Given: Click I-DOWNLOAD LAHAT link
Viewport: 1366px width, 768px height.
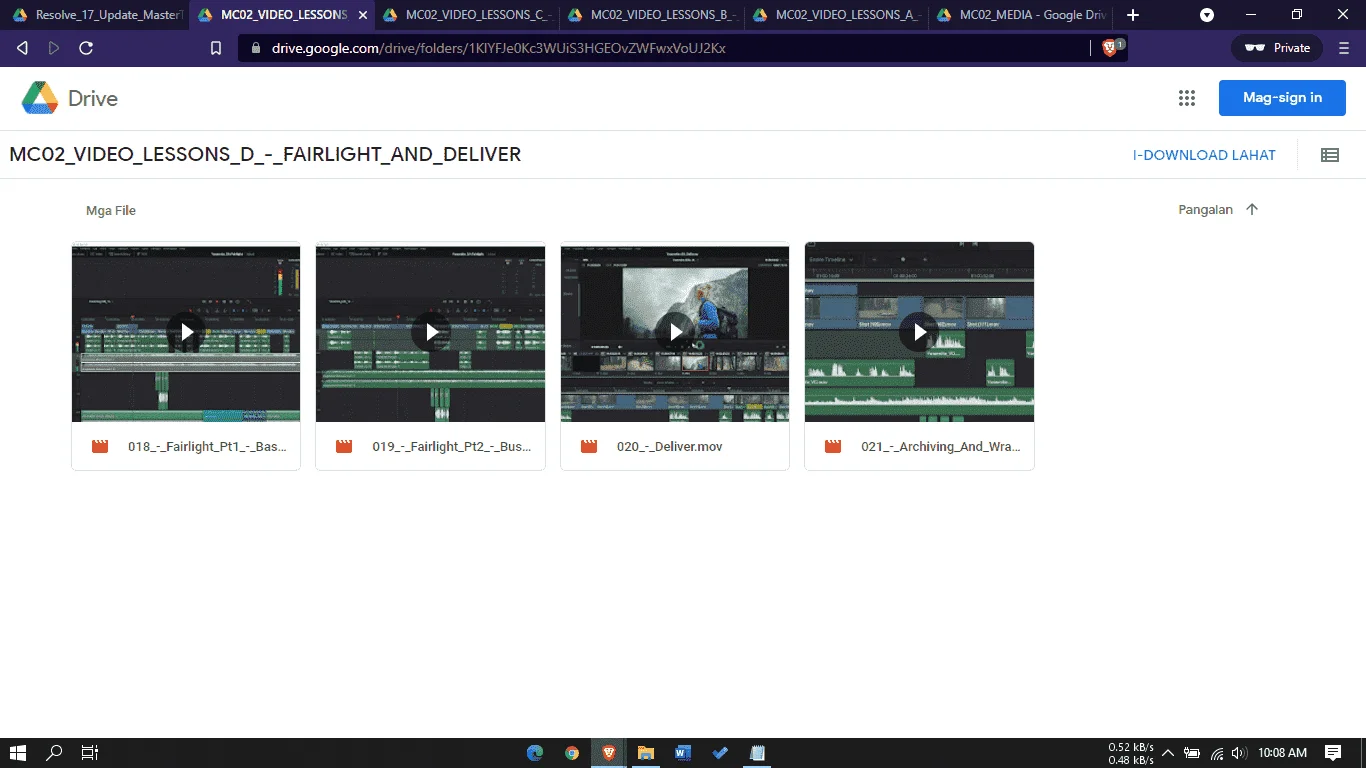Looking at the screenshot, I should (1204, 155).
